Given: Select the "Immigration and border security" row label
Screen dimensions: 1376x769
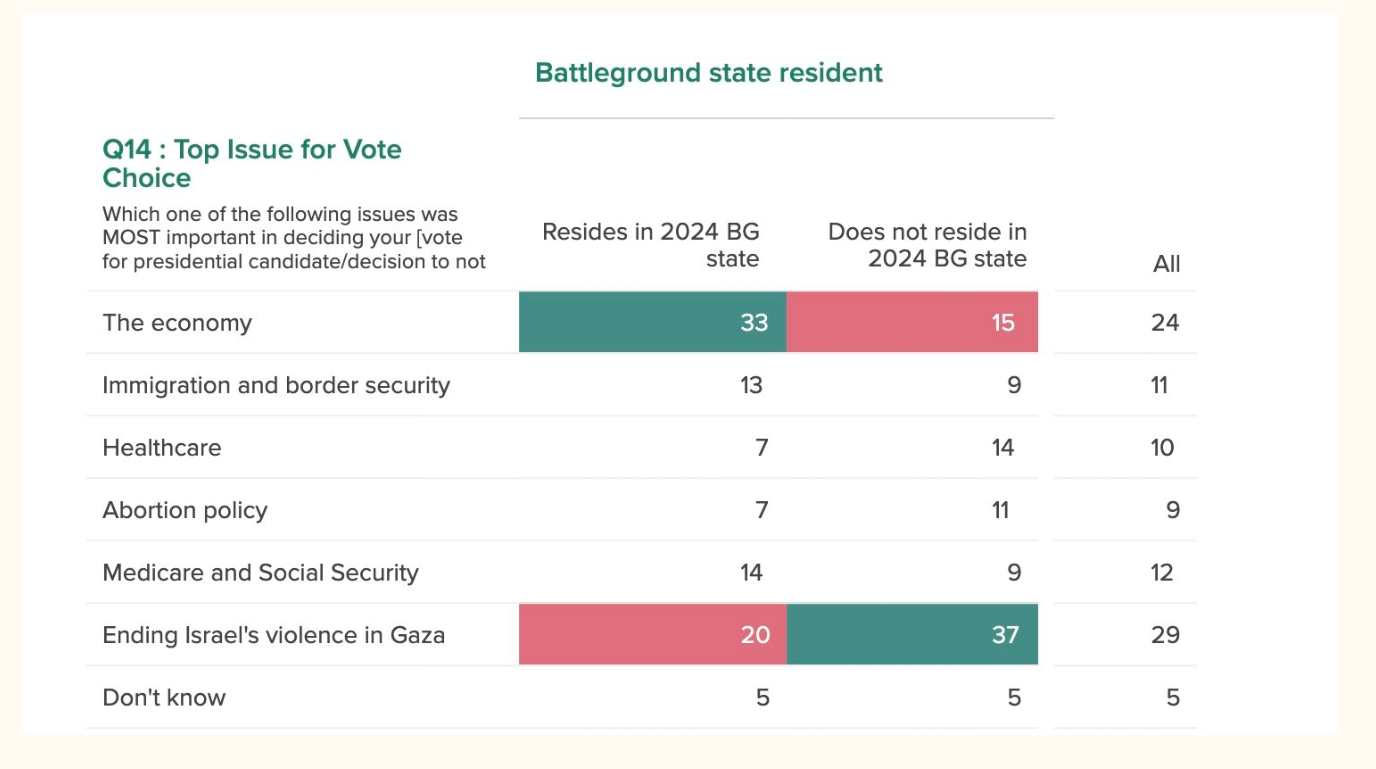Looking at the screenshot, I should point(276,386).
